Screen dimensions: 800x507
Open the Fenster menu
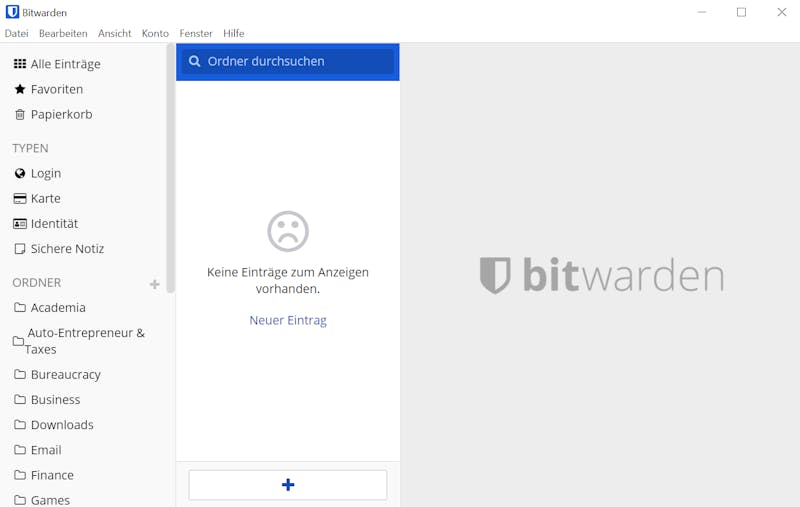pos(196,33)
